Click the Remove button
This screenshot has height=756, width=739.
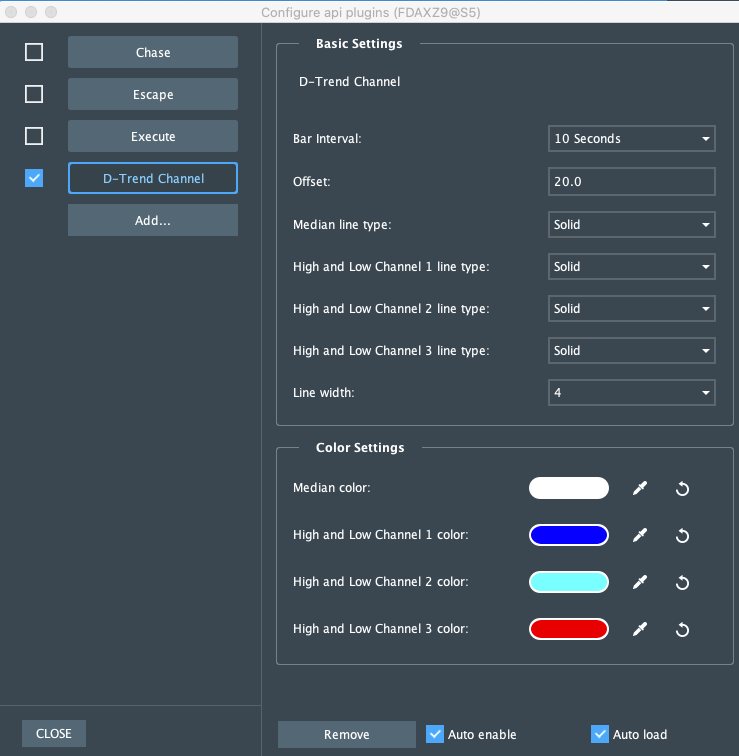pyautogui.click(x=346, y=735)
